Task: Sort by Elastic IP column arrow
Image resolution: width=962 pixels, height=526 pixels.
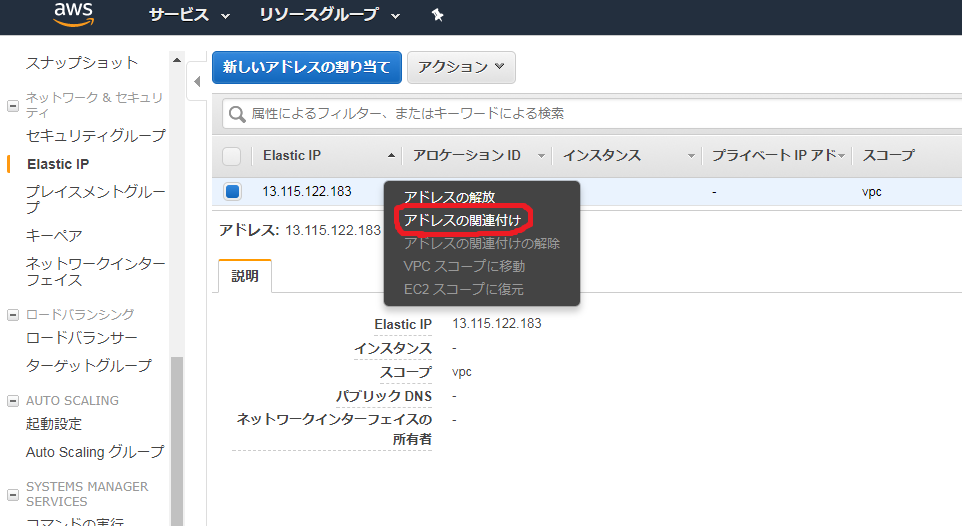Action: pos(390,156)
